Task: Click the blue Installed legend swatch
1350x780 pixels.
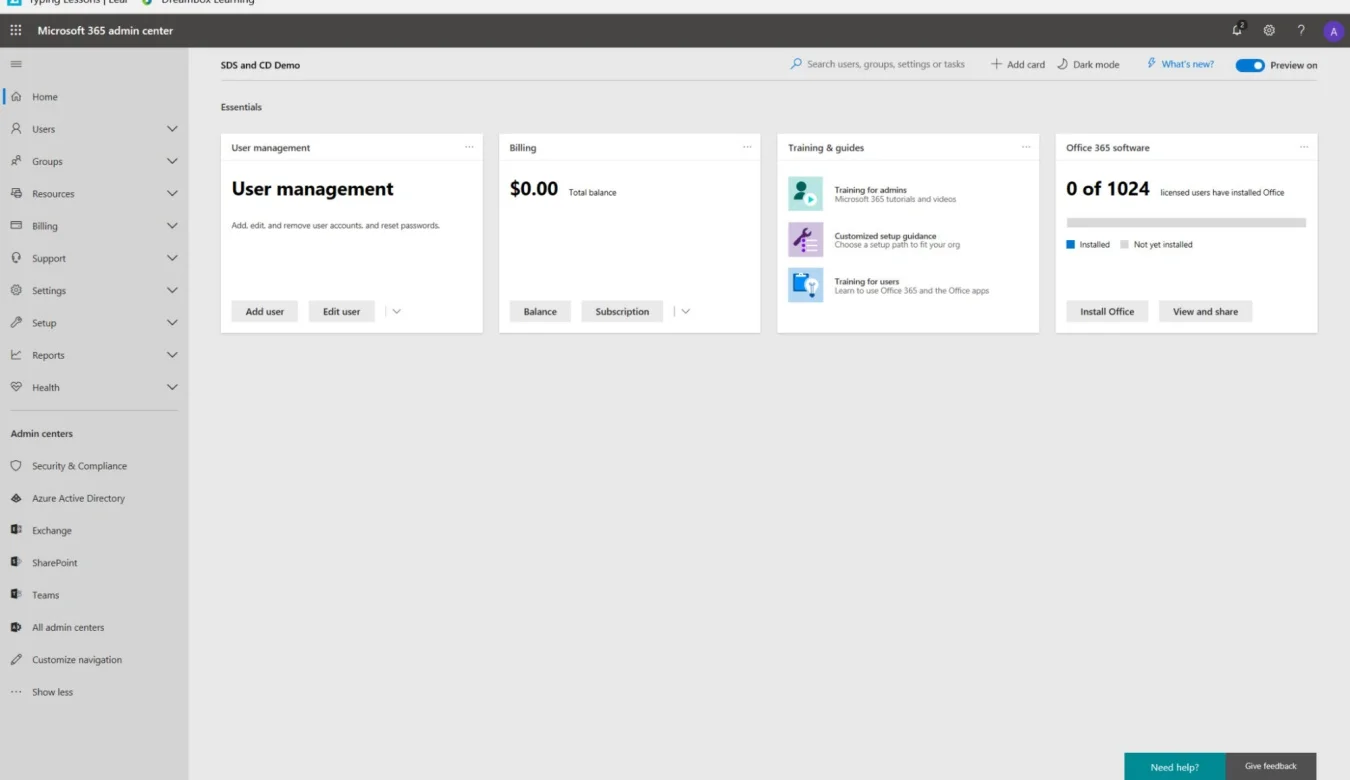Action: 1071,244
